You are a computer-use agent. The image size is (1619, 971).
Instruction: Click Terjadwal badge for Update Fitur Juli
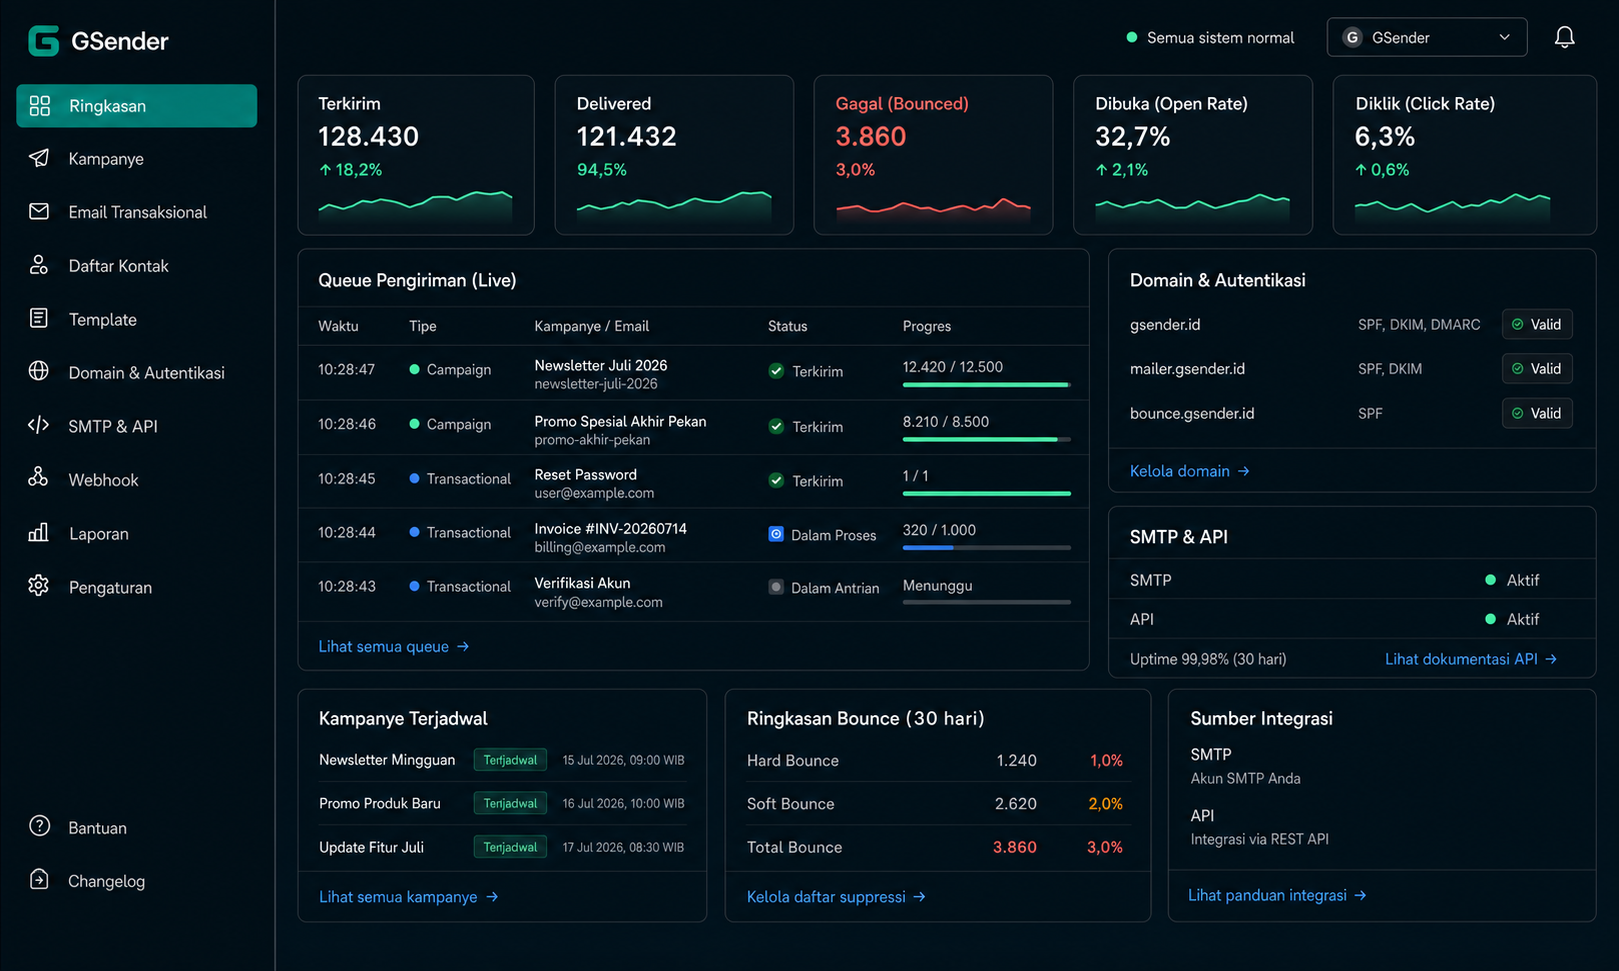(510, 847)
